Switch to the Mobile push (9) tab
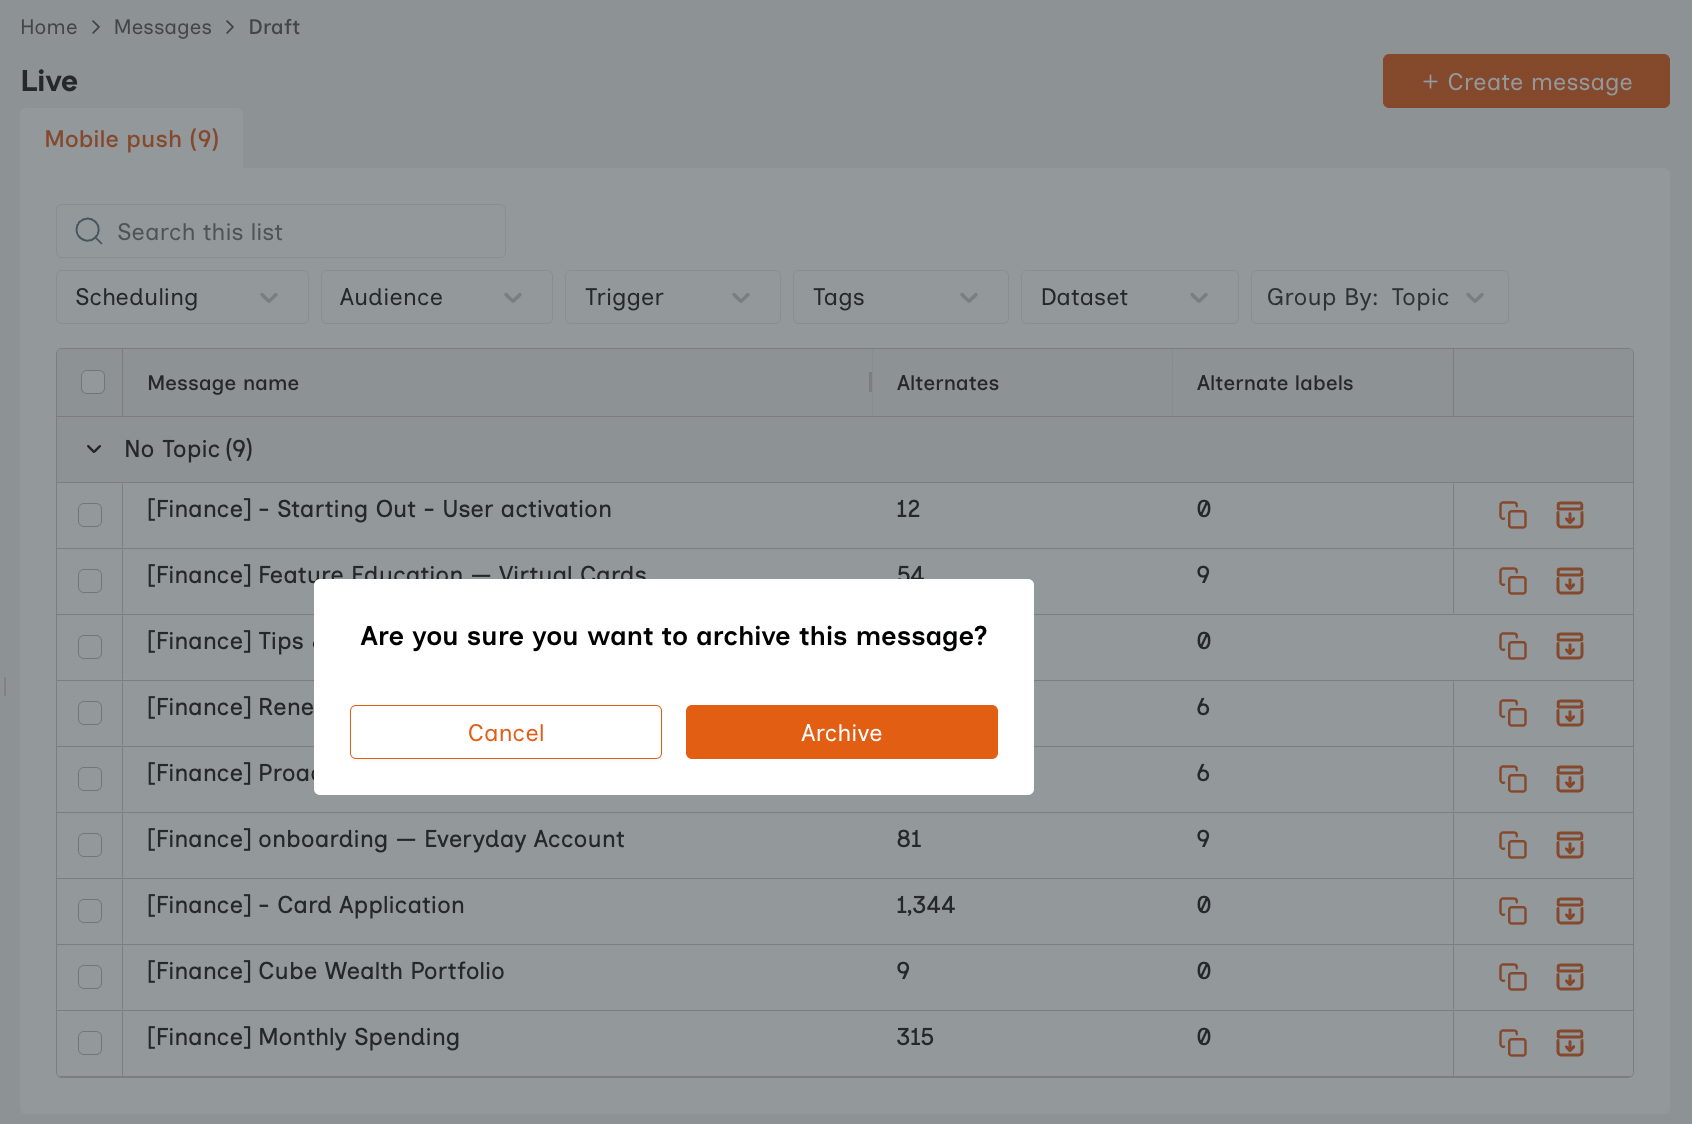The height and width of the screenshot is (1124, 1692). (131, 139)
